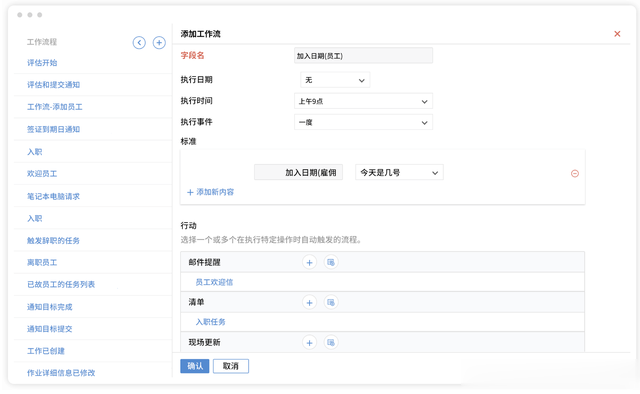Open the 执行时间 dropdown showing 上午9点
This screenshot has width=640, height=394.
point(363,101)
